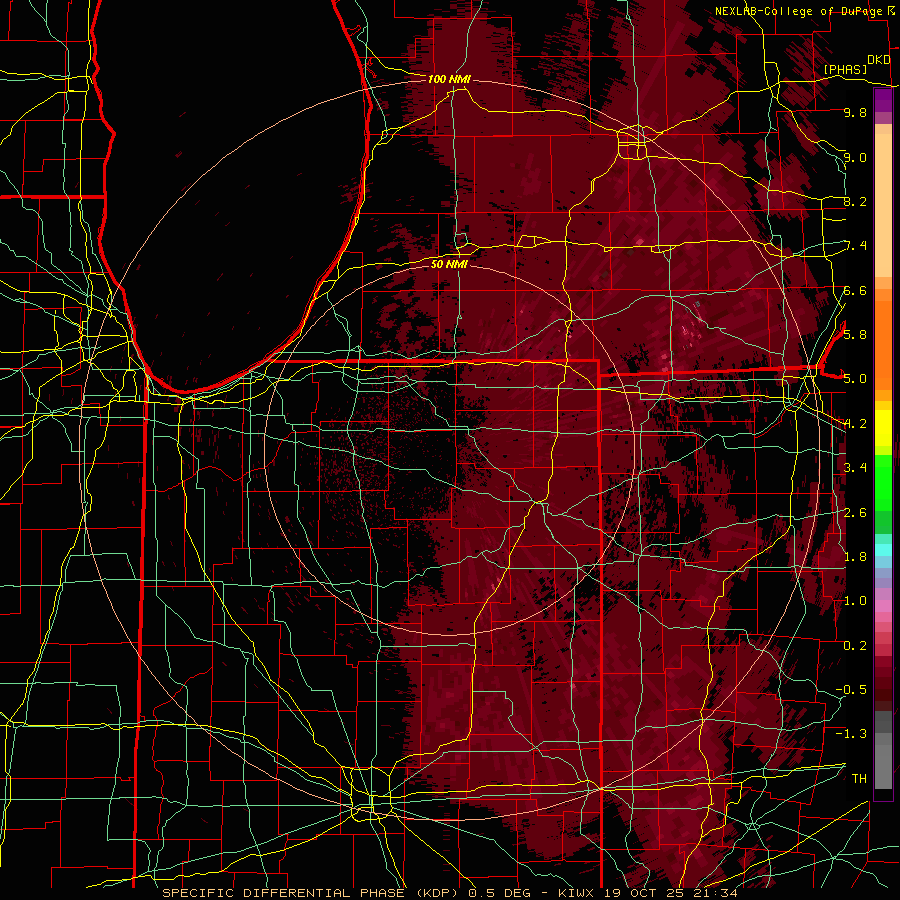900x900 pixels.
Task: Click the 5.8 value on the color scale
Action: click(x=855, y=334)
